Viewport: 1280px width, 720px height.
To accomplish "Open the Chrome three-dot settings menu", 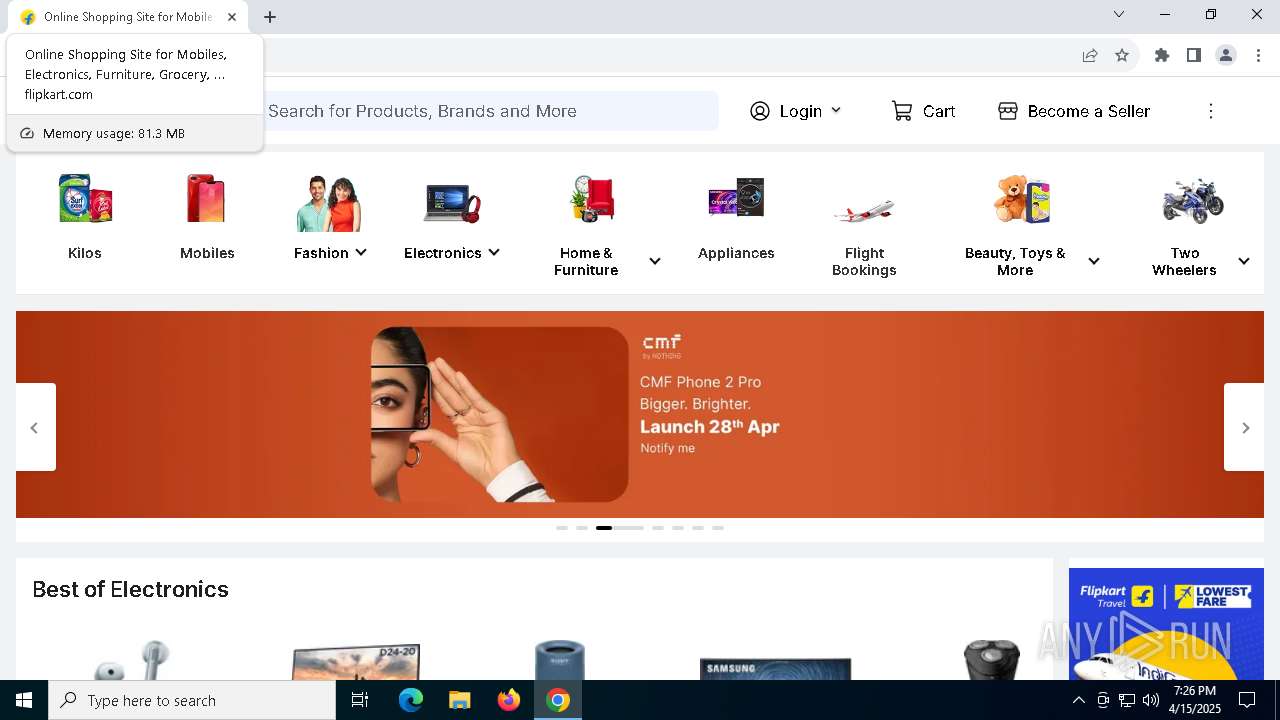I will [1259, 55].
